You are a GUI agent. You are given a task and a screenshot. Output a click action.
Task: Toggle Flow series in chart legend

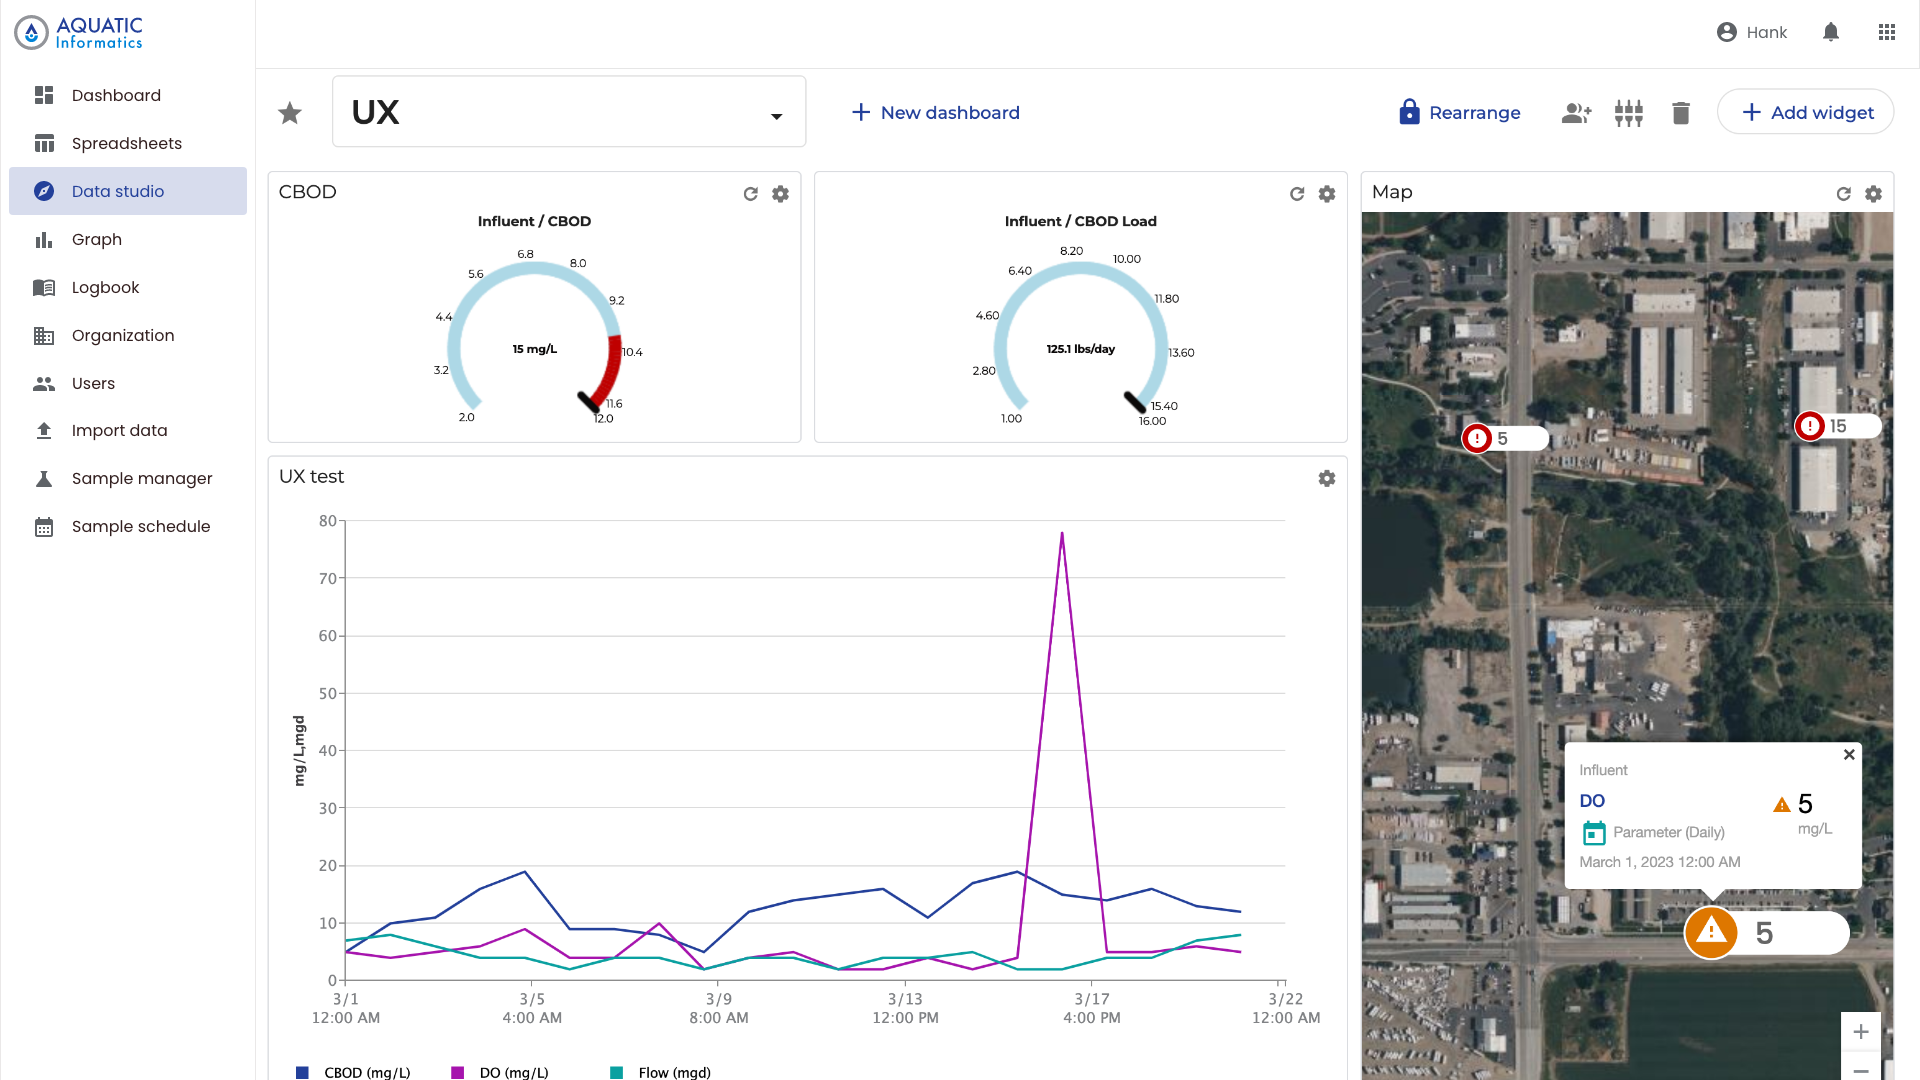pyautogui.click(x=662, y=1072)
